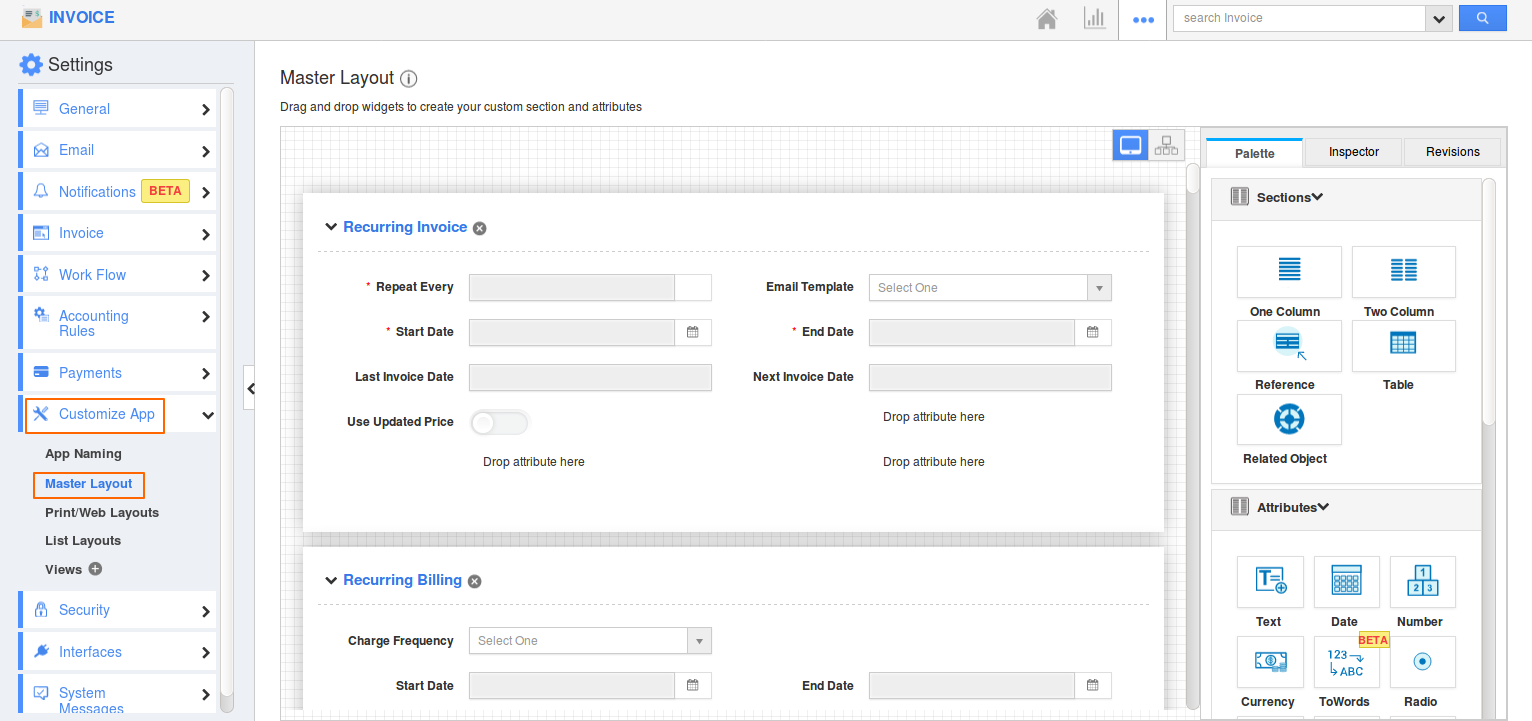The width and height of the screenshot is (1532, 721).
Task: Switch to the Revisions tab
Action: 1452,152
